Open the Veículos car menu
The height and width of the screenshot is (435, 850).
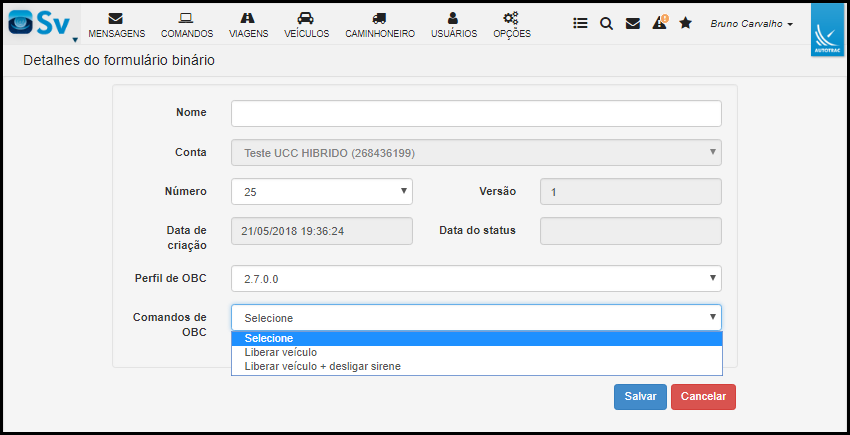point(306,24)
